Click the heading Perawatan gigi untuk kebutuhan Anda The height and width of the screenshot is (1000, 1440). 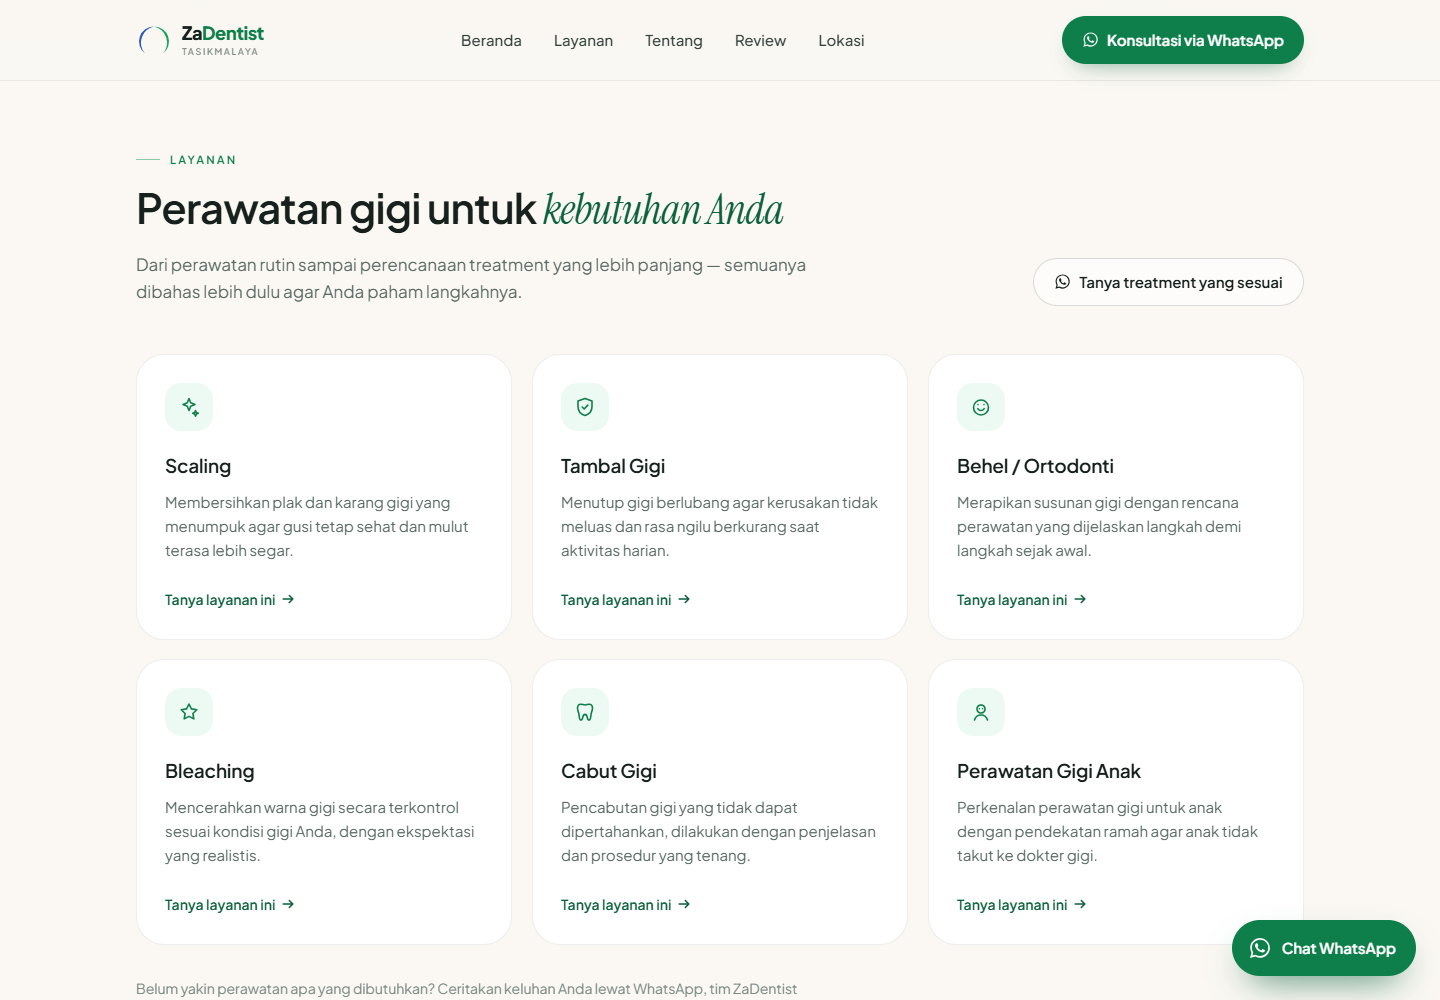pyautogui.click(x=460, y=210)
